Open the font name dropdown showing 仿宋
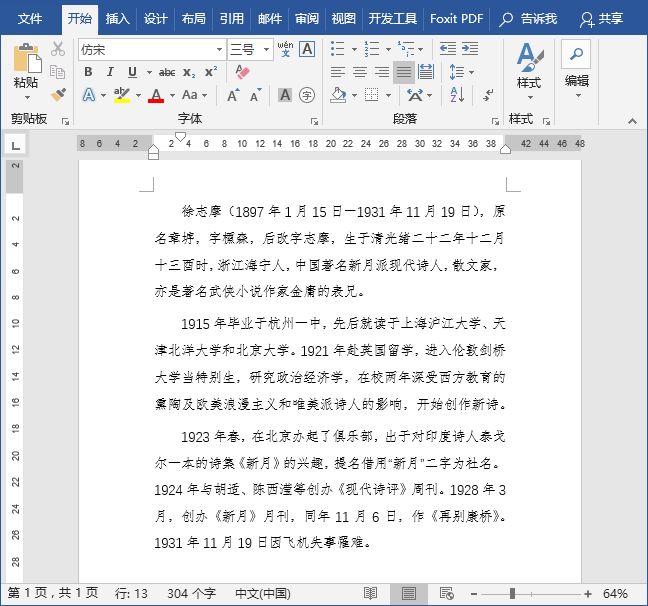Screen dimensions: 648x606 pyautogui.click(x=219, y=49)
